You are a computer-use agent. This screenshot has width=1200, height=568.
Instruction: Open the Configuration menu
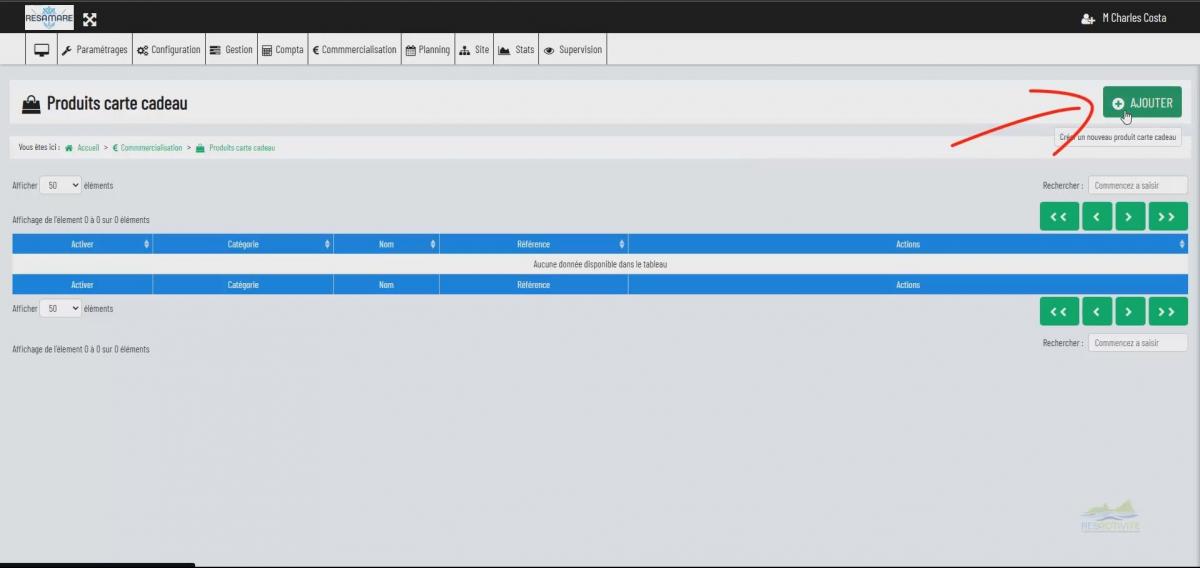tap(168, 50)
